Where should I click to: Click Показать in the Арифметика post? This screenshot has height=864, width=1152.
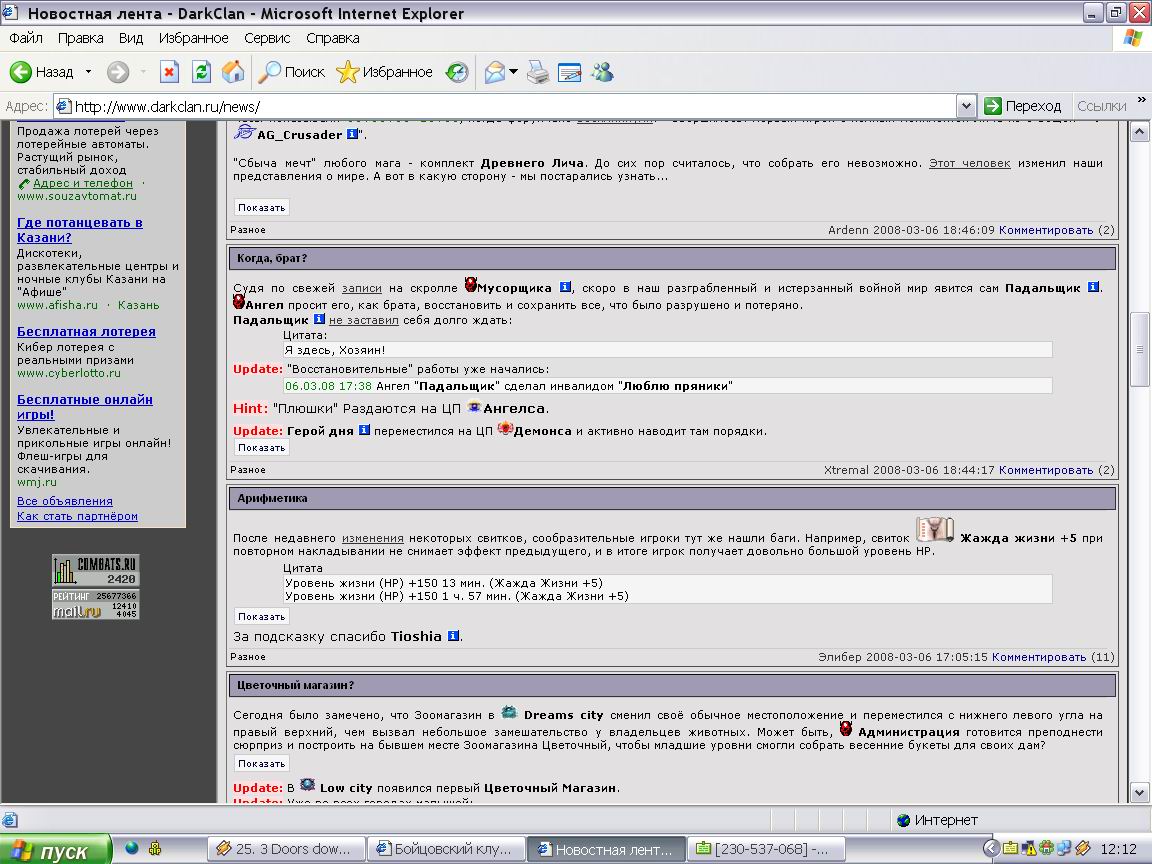262,616
